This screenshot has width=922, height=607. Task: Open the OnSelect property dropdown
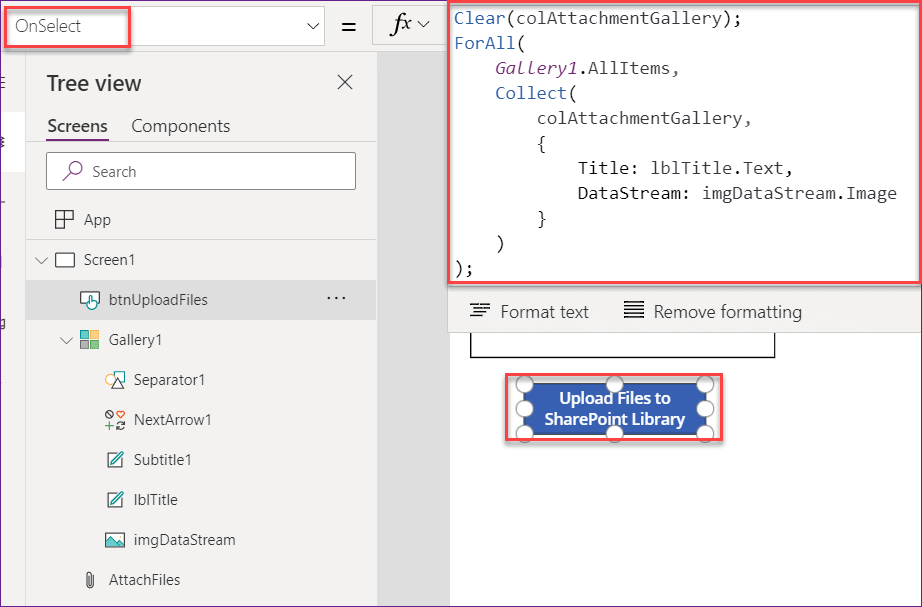(314, 24)
